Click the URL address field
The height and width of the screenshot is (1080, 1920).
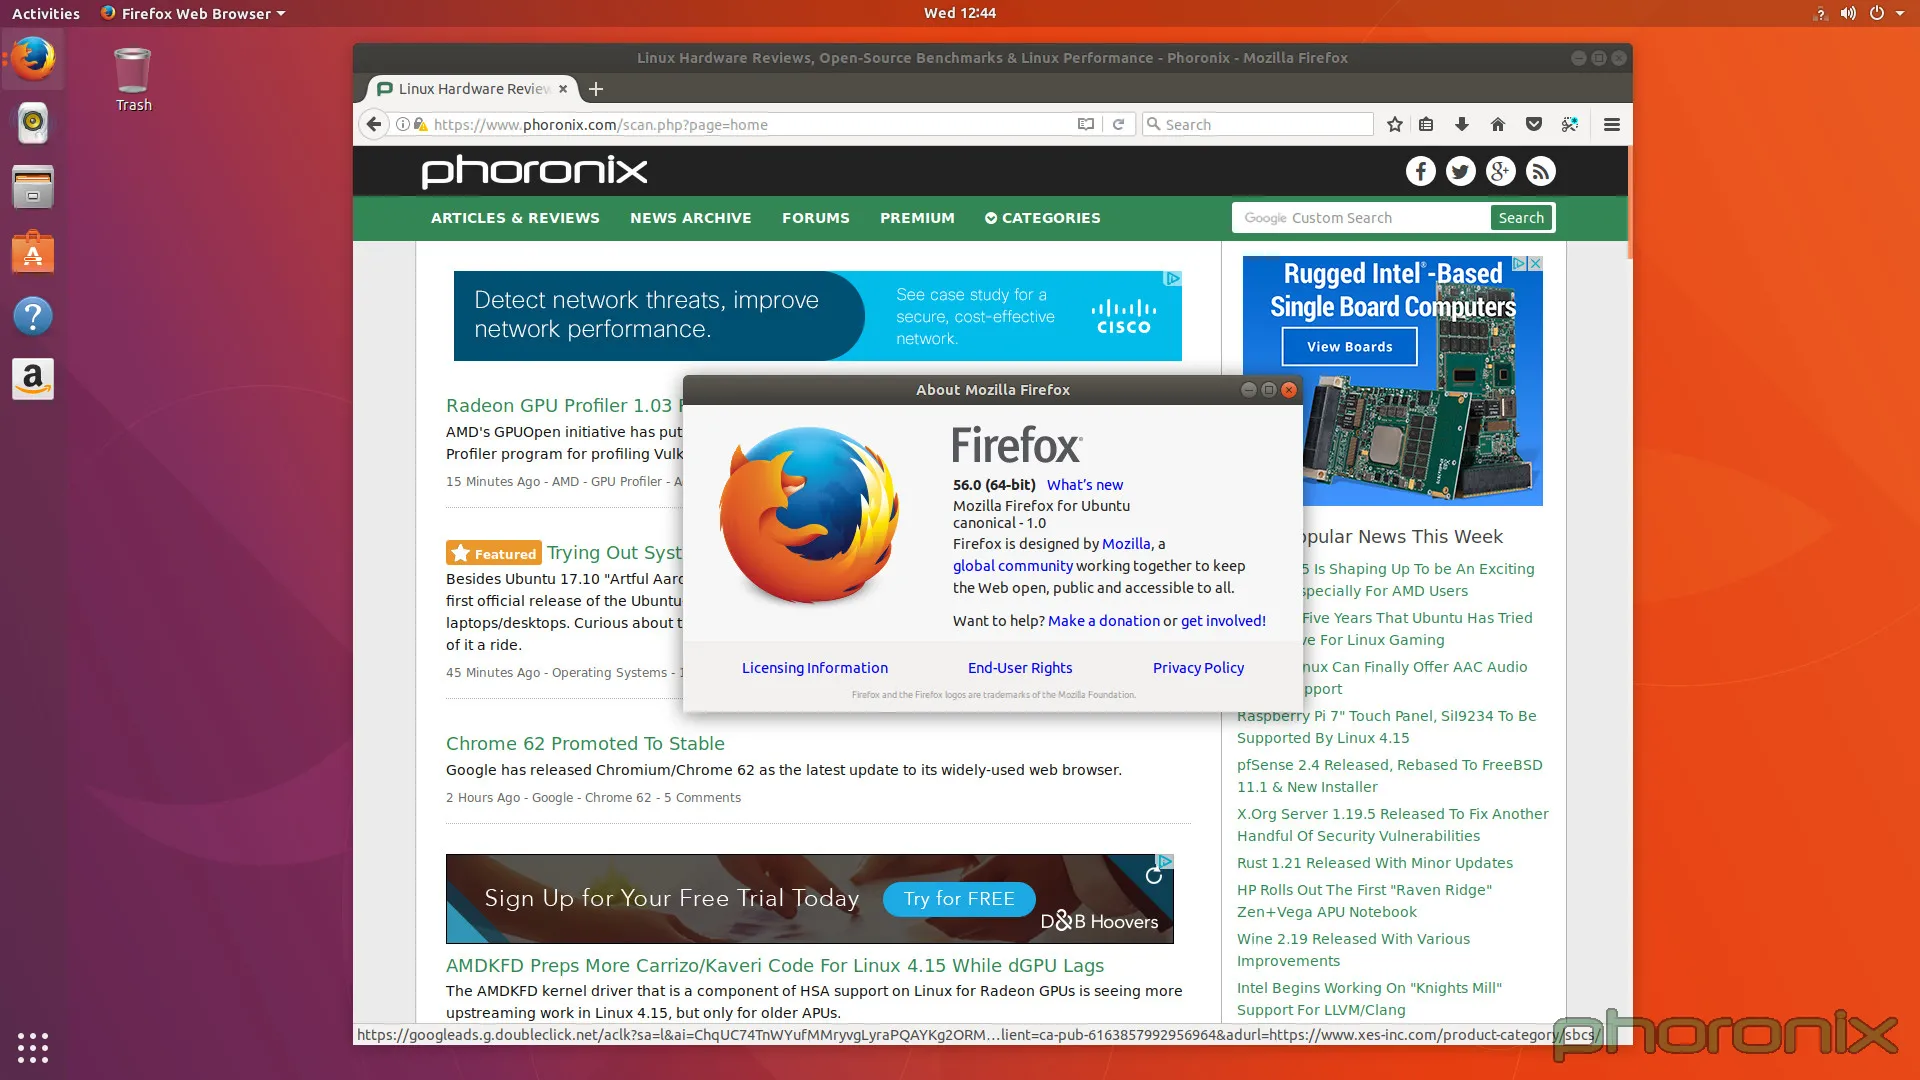click(750, 124)
